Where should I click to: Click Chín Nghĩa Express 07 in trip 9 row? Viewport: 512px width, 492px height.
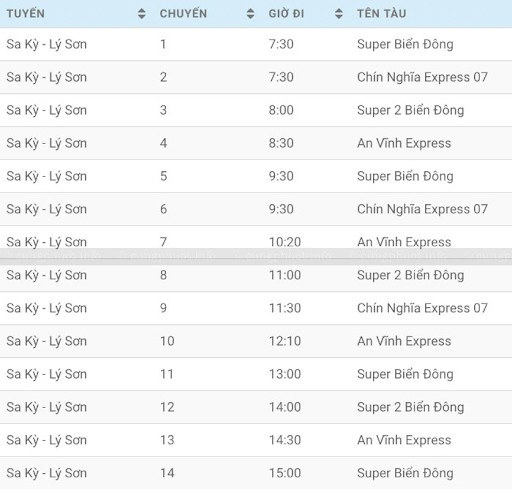pyautogui.click(x=422, y=308)
